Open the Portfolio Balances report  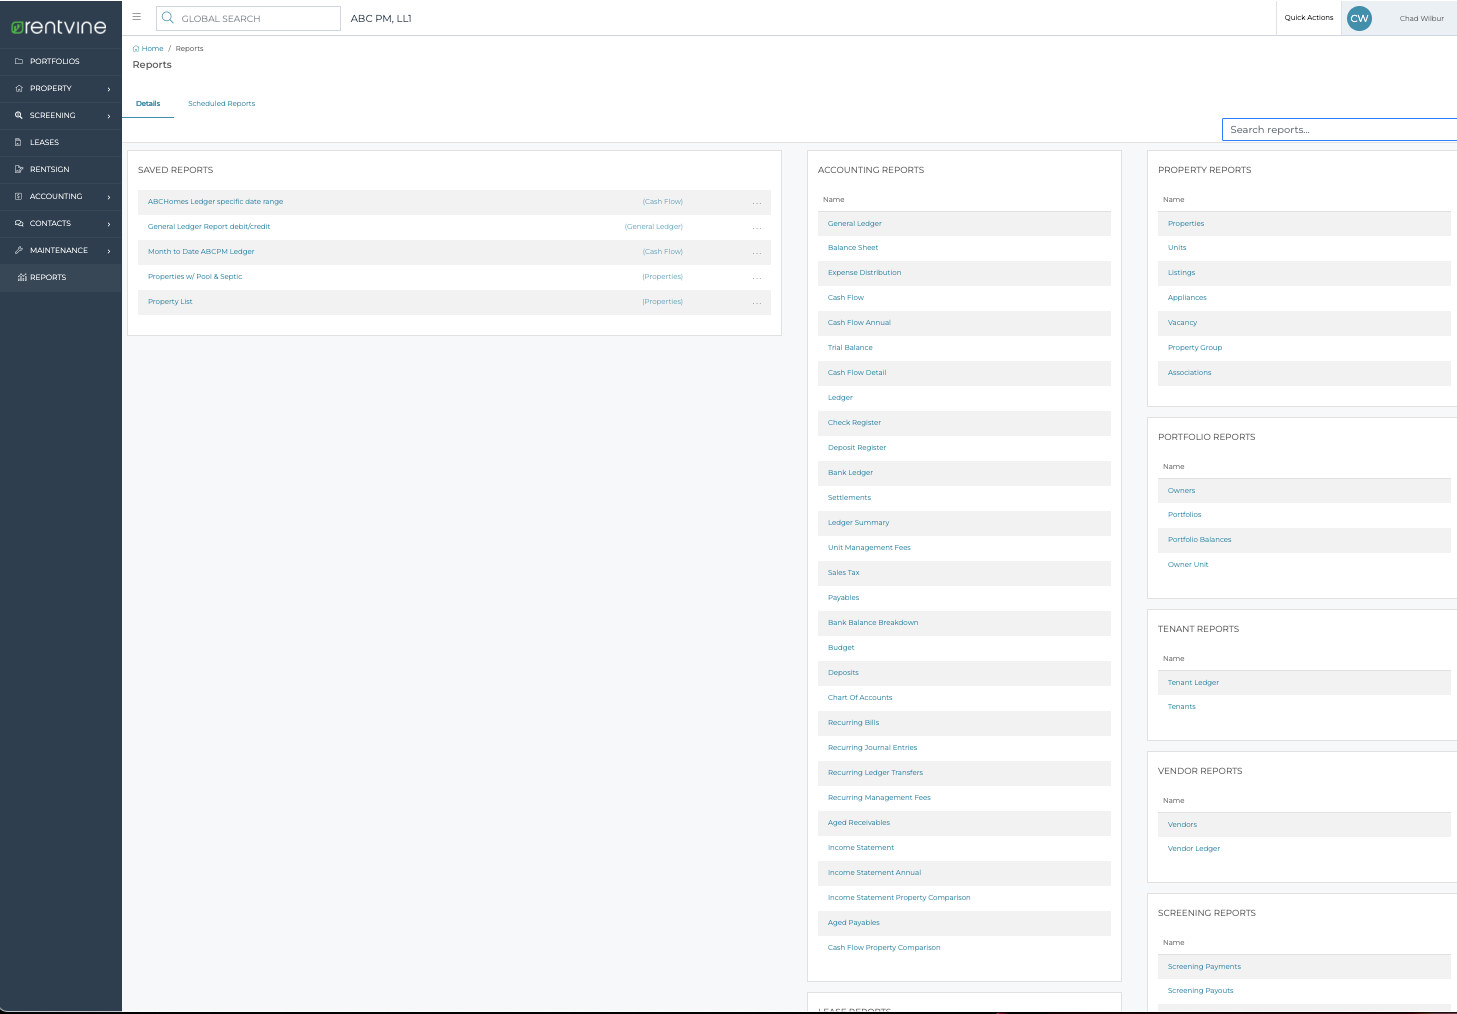pyautogui.click(x=1199, y=539)
